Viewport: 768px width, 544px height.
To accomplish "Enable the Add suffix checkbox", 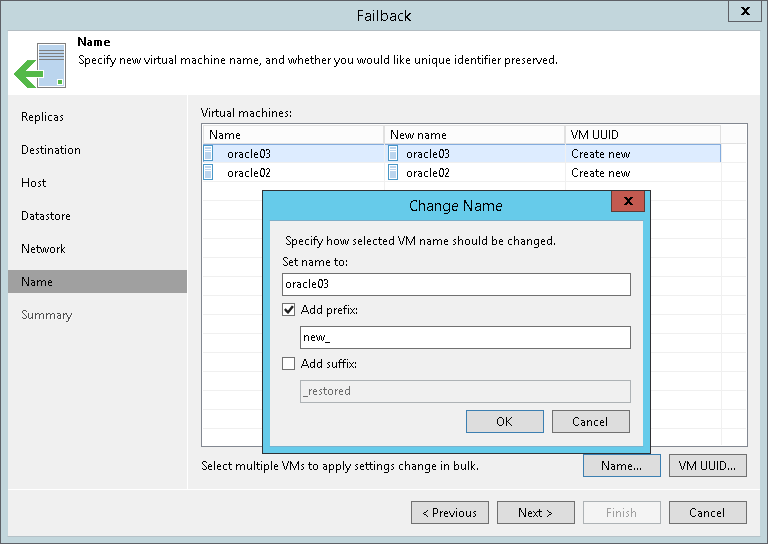I will click(x=289, y=364).
